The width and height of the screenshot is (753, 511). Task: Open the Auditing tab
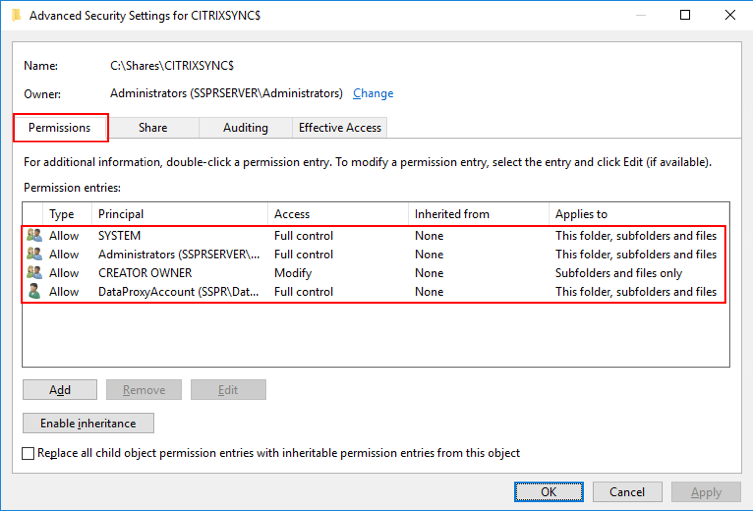click(245, 128)
